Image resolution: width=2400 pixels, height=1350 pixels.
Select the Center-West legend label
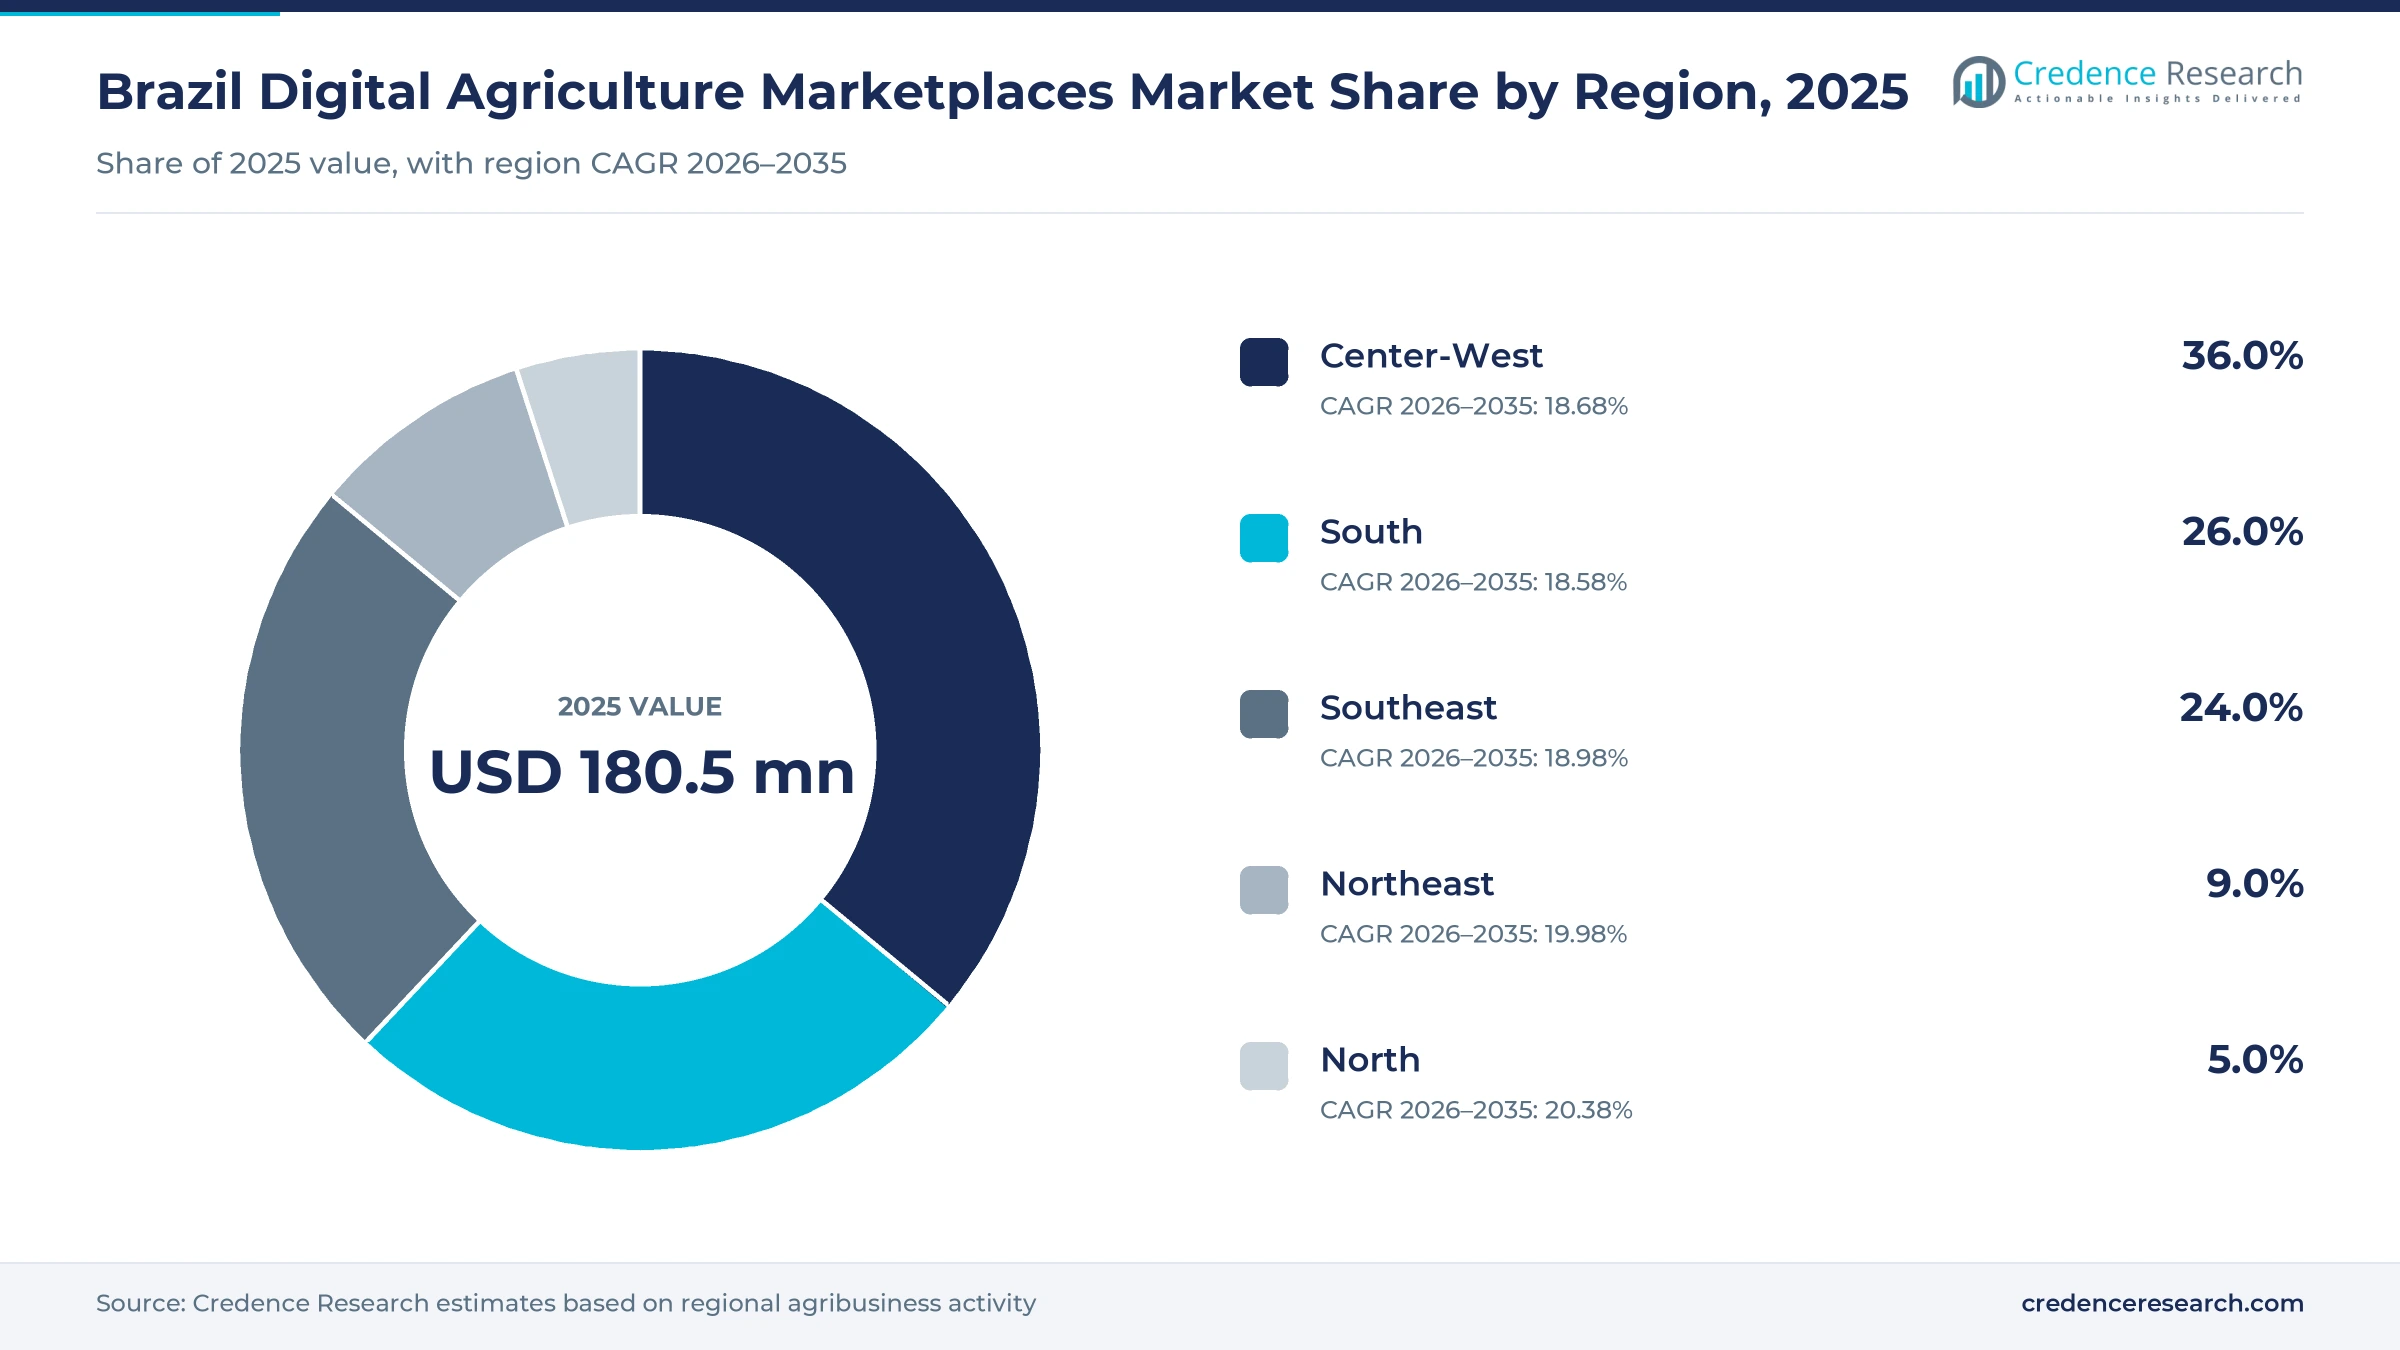(1431, 356)
